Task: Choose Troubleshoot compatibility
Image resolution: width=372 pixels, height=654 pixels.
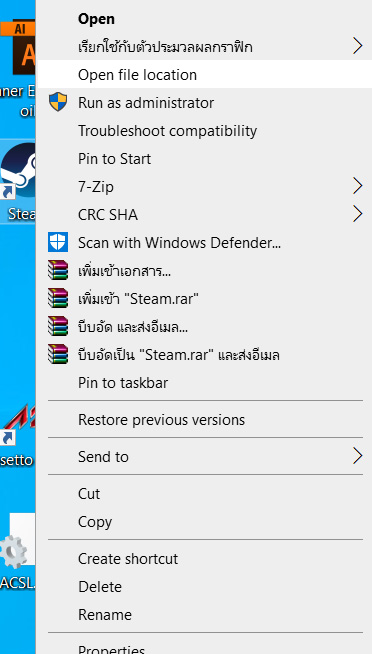Action: pyautogui.click(x=204, y=131)
